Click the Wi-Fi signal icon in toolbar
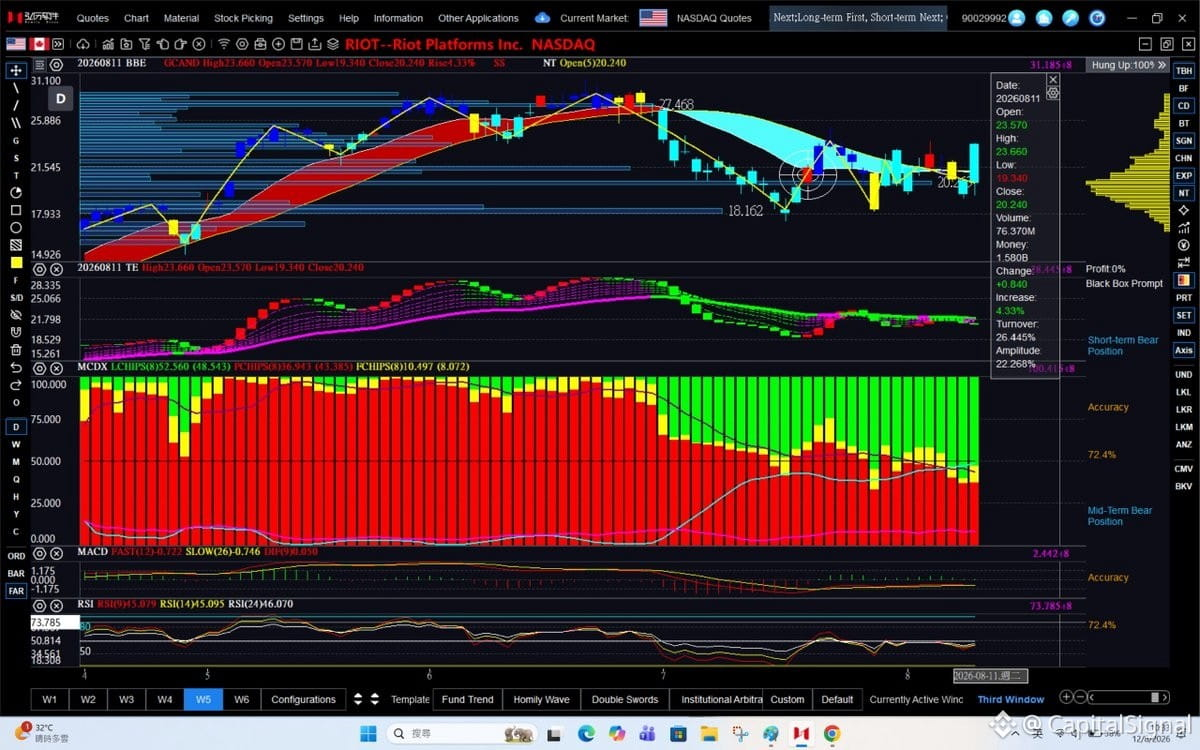The height and width of the screenshot is (750, 1200). (x=224, y=44)
